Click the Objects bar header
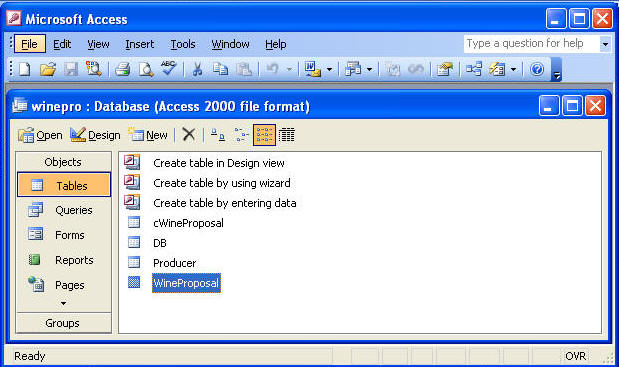 [63, 162]
